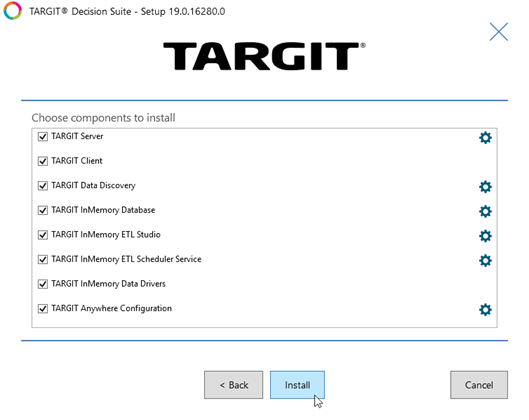Uncheck TARGIT Anywhere Configuration checkbox

tap(43, 309)
